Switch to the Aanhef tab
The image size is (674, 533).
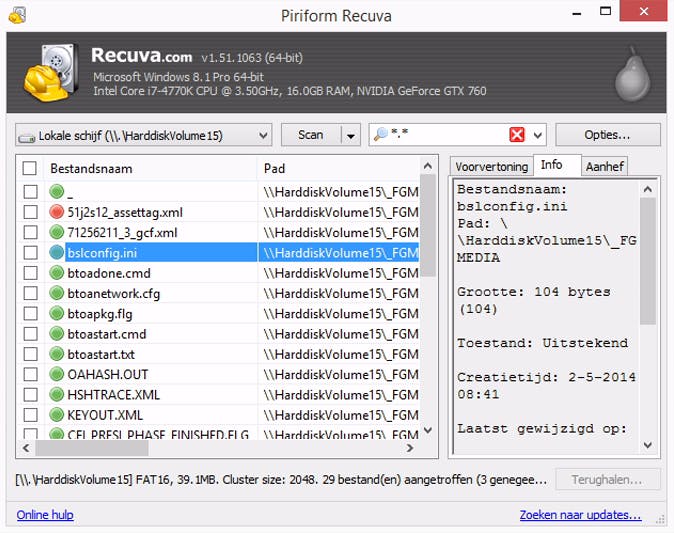pos(604,166)
